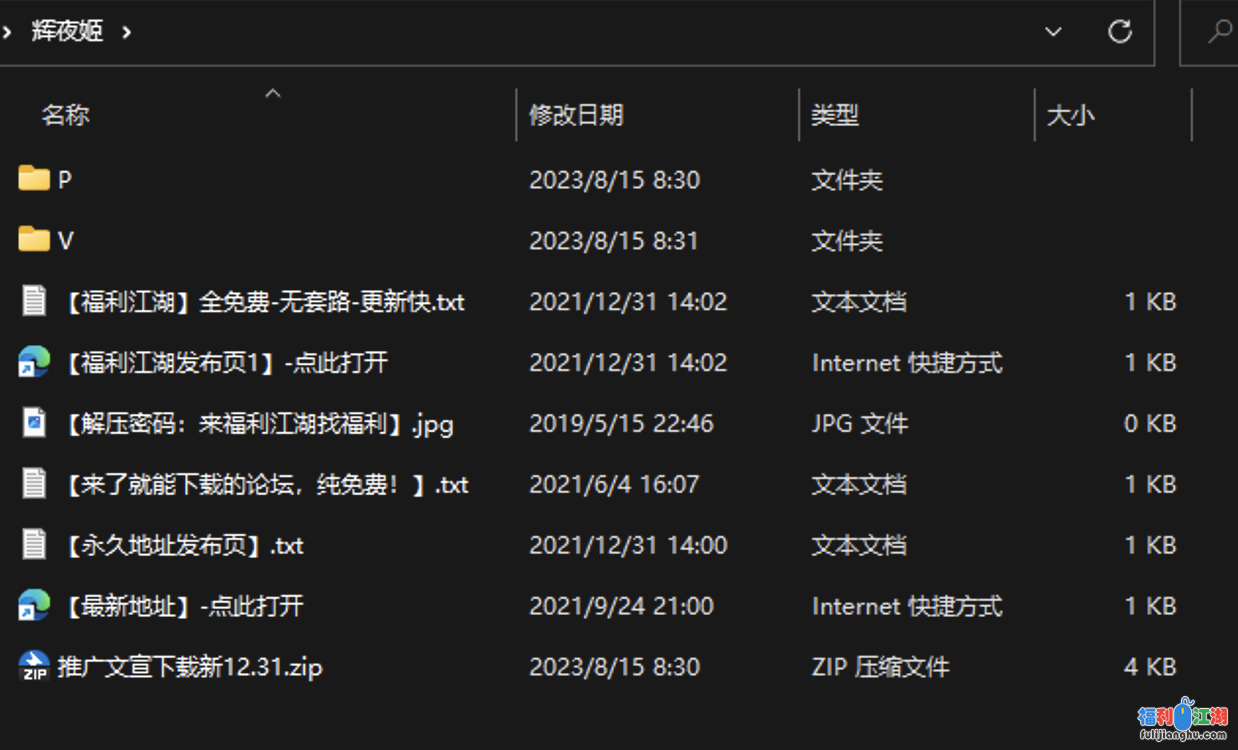The width and height of the screenshot is (1238, 750).
Task: Click the search magnifier icon
Action: coord(1219,31)
